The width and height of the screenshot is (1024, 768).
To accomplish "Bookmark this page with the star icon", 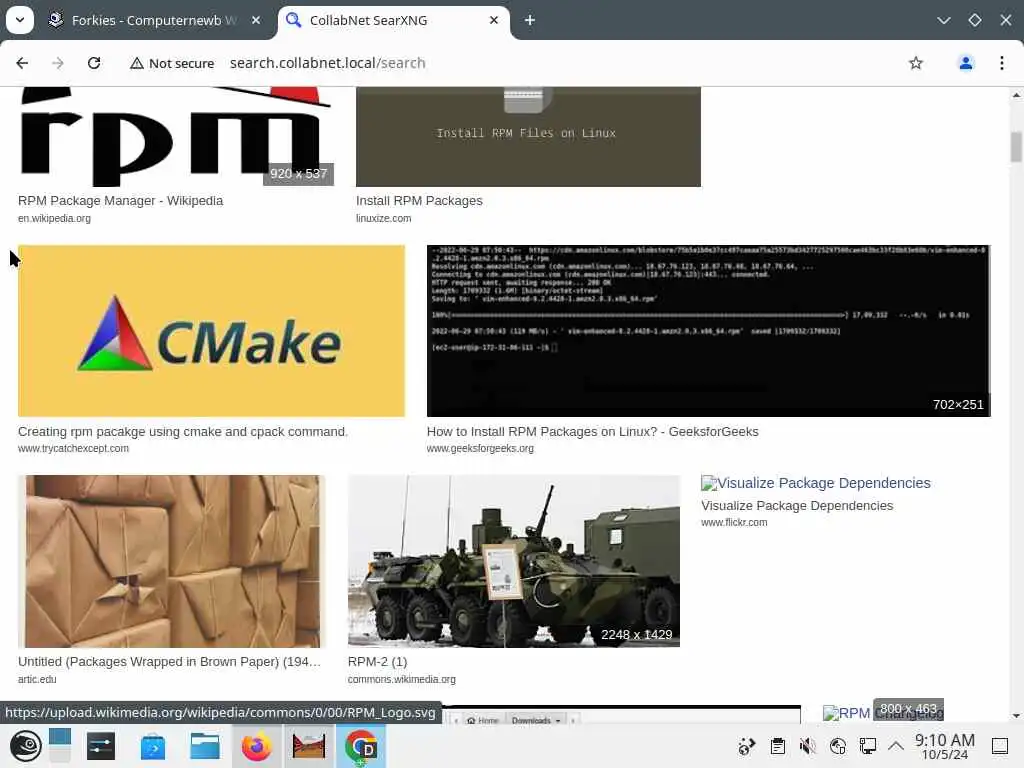I will click(x=916, y=63).
